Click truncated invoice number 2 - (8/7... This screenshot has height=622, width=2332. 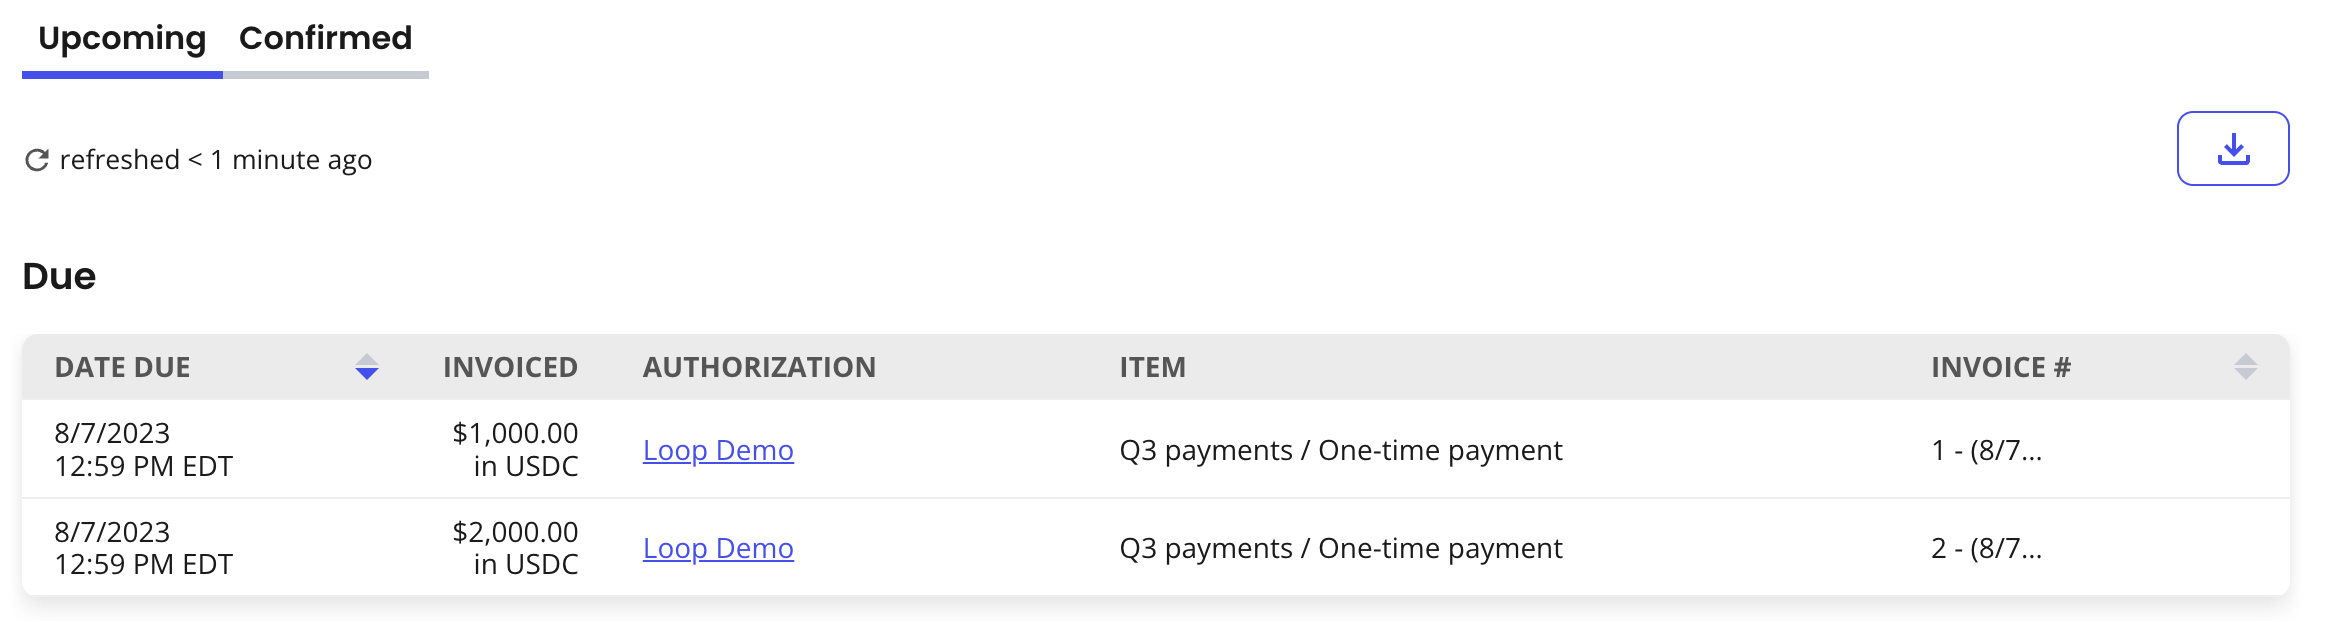click(x=1986, y=549)
